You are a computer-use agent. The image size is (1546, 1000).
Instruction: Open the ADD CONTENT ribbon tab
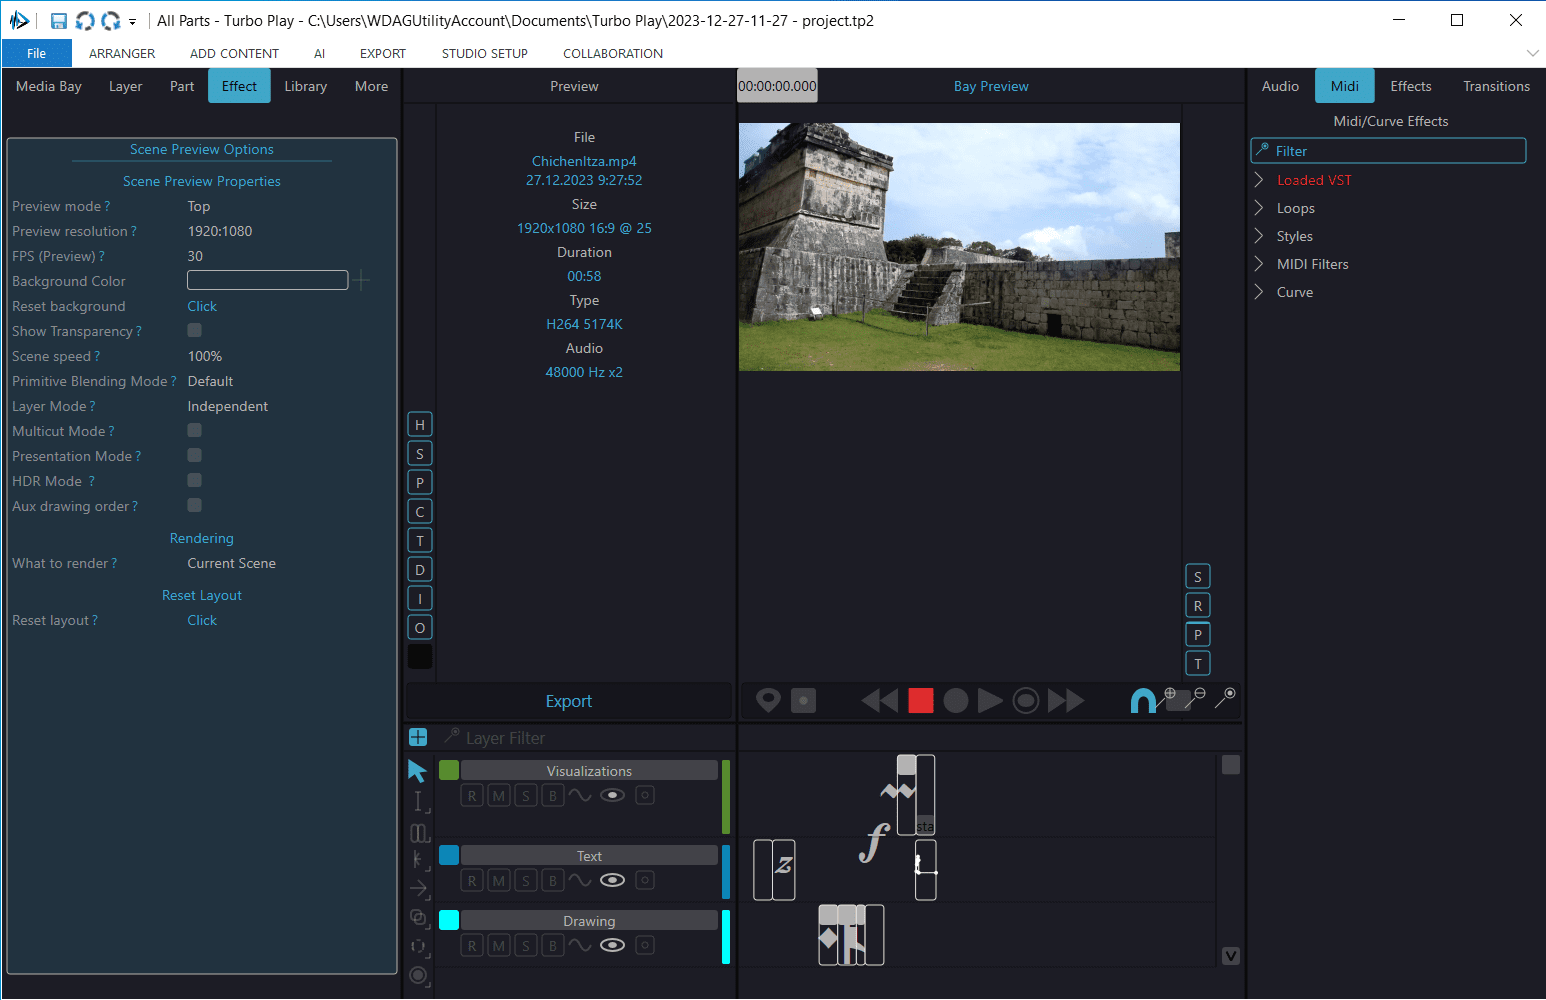(234, 53)
